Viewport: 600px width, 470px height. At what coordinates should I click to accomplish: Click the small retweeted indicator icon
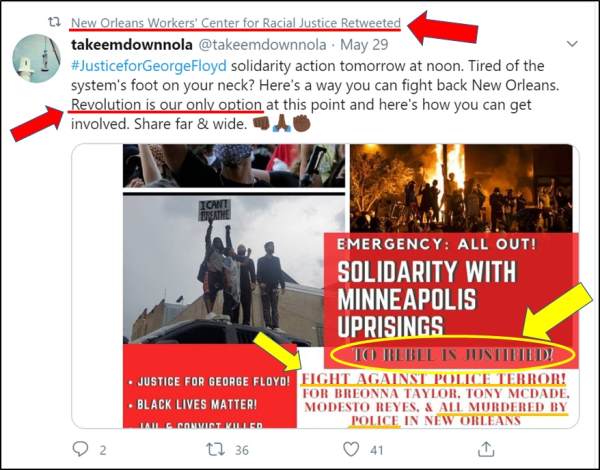coord(54,22)
